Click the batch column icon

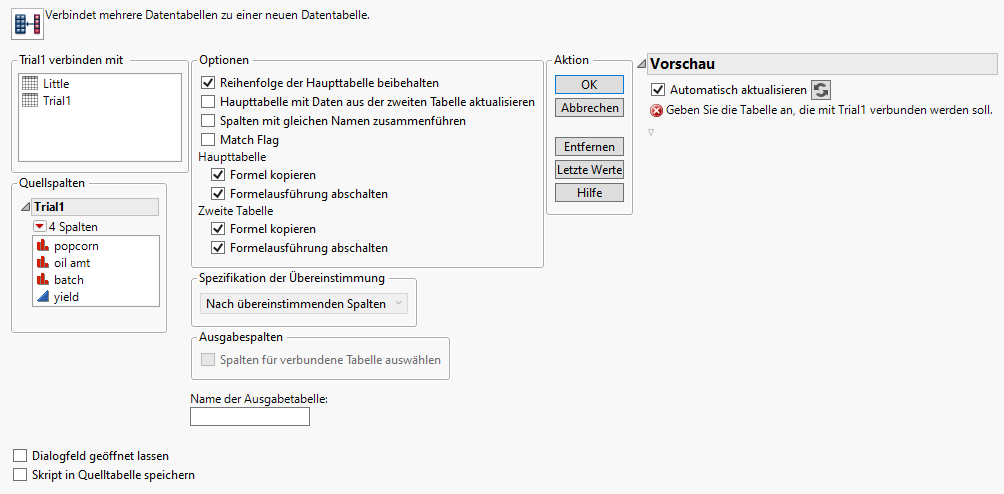tap(42, 280)
